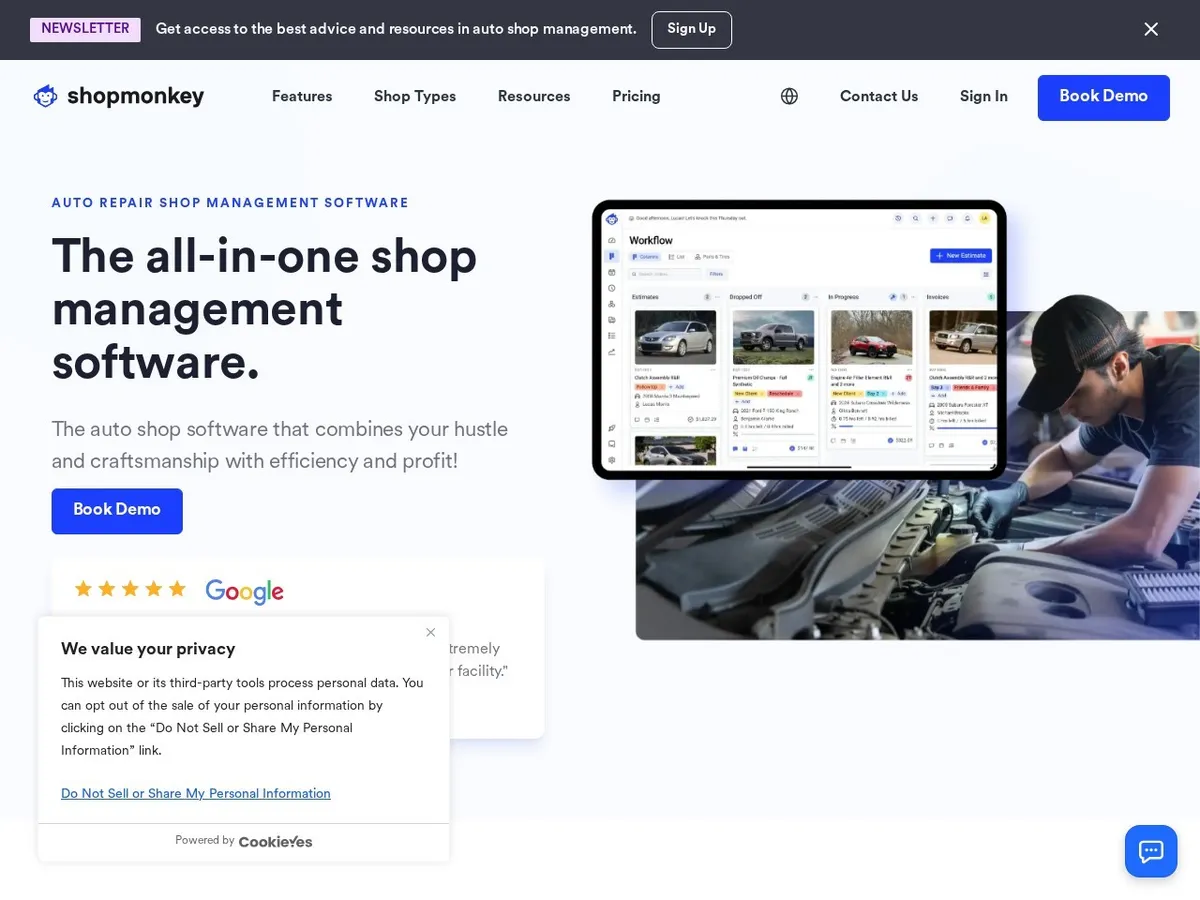Screen dimensions: 1200x900
Task: Click the 'Powered by' text
Action: pyautogui.click(x=205, y=841)
